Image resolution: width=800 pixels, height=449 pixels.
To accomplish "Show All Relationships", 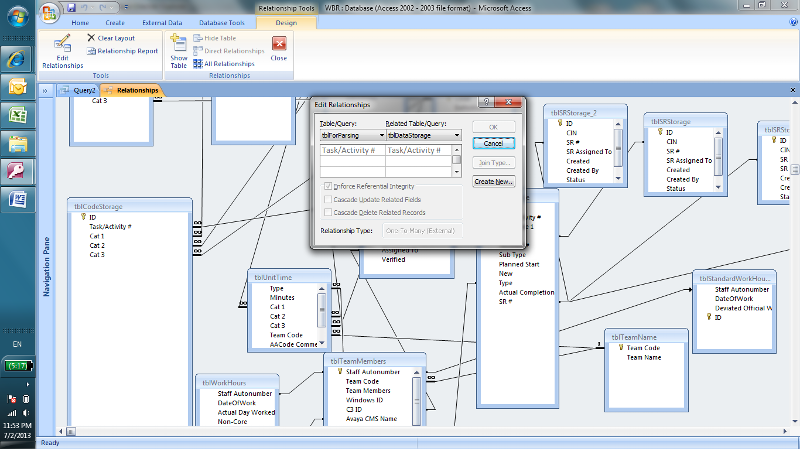I will pyautogui.click(x=224, y=64).
